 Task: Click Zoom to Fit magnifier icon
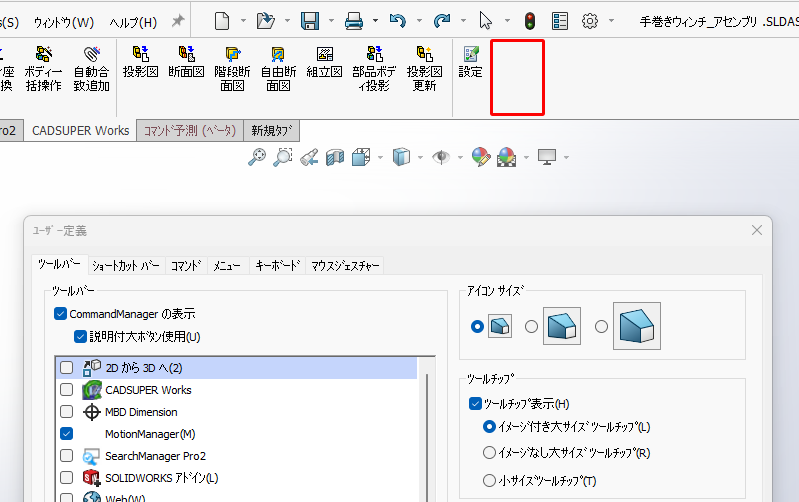tap(257, 157)
